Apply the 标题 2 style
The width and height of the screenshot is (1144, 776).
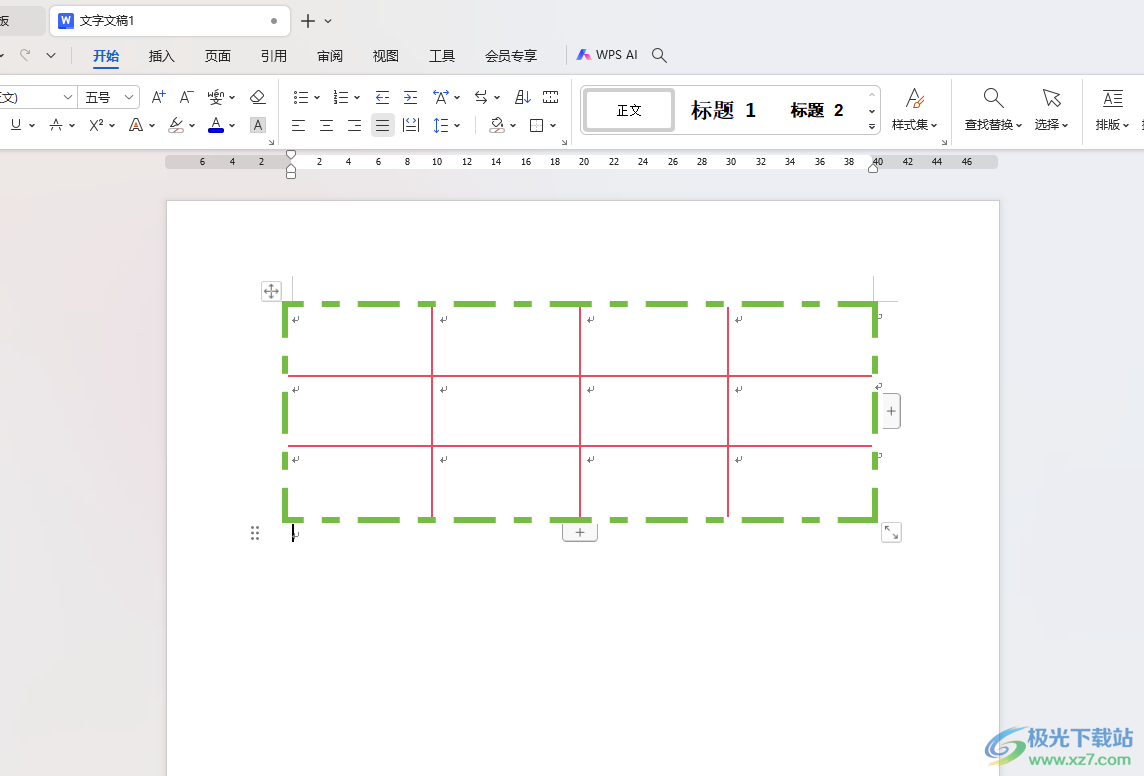(816, 110)
